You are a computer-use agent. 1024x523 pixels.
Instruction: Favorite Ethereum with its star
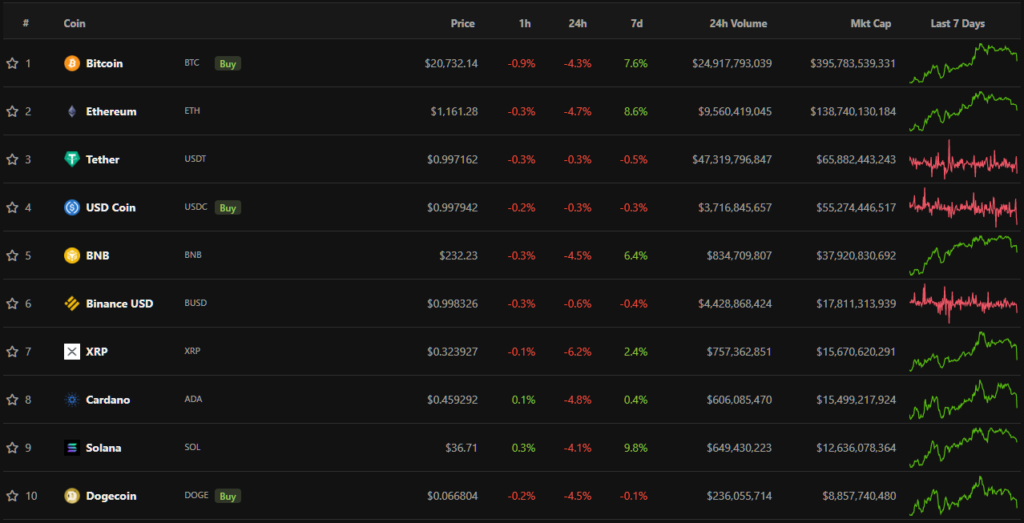[x=12, y=112]
